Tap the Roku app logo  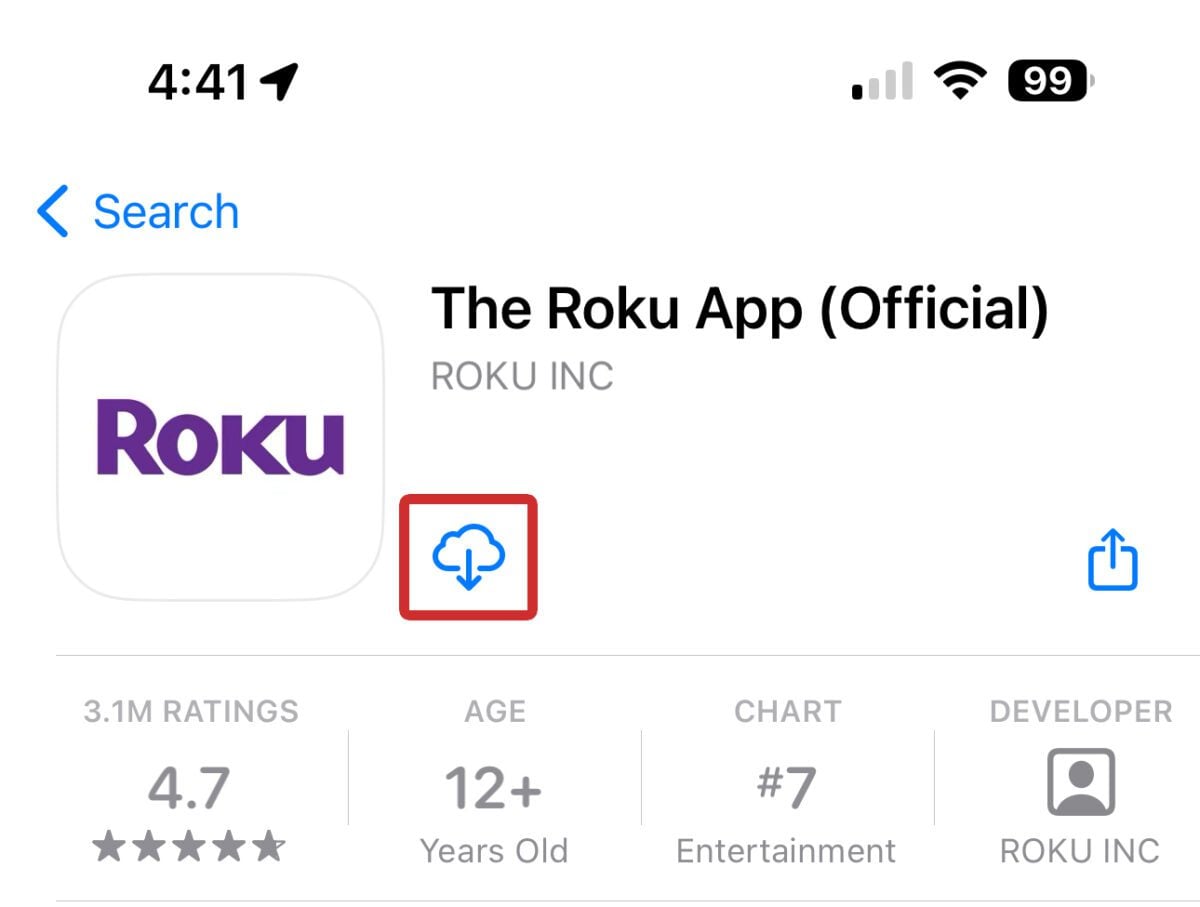click(x=220, y=437)
